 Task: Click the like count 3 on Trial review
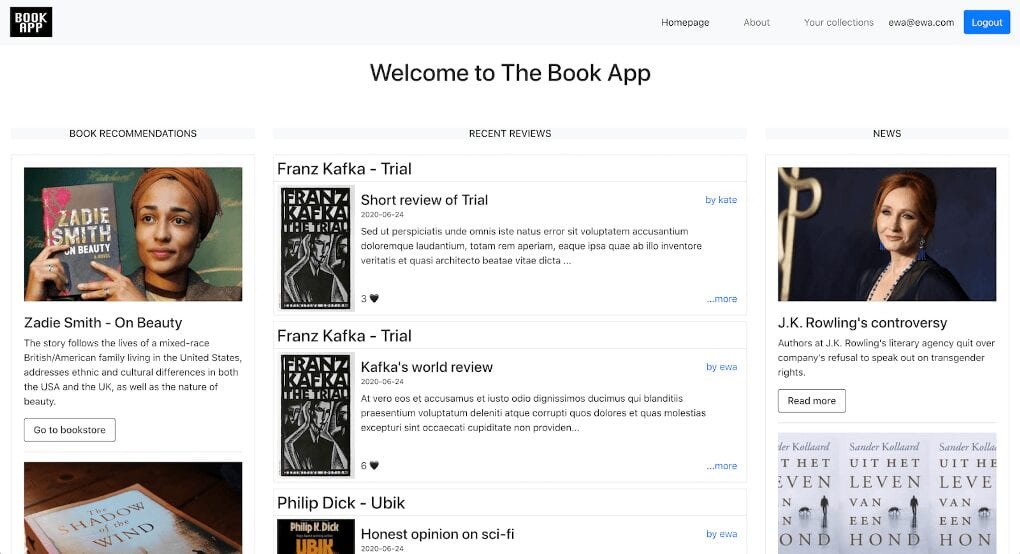(364, 299)
